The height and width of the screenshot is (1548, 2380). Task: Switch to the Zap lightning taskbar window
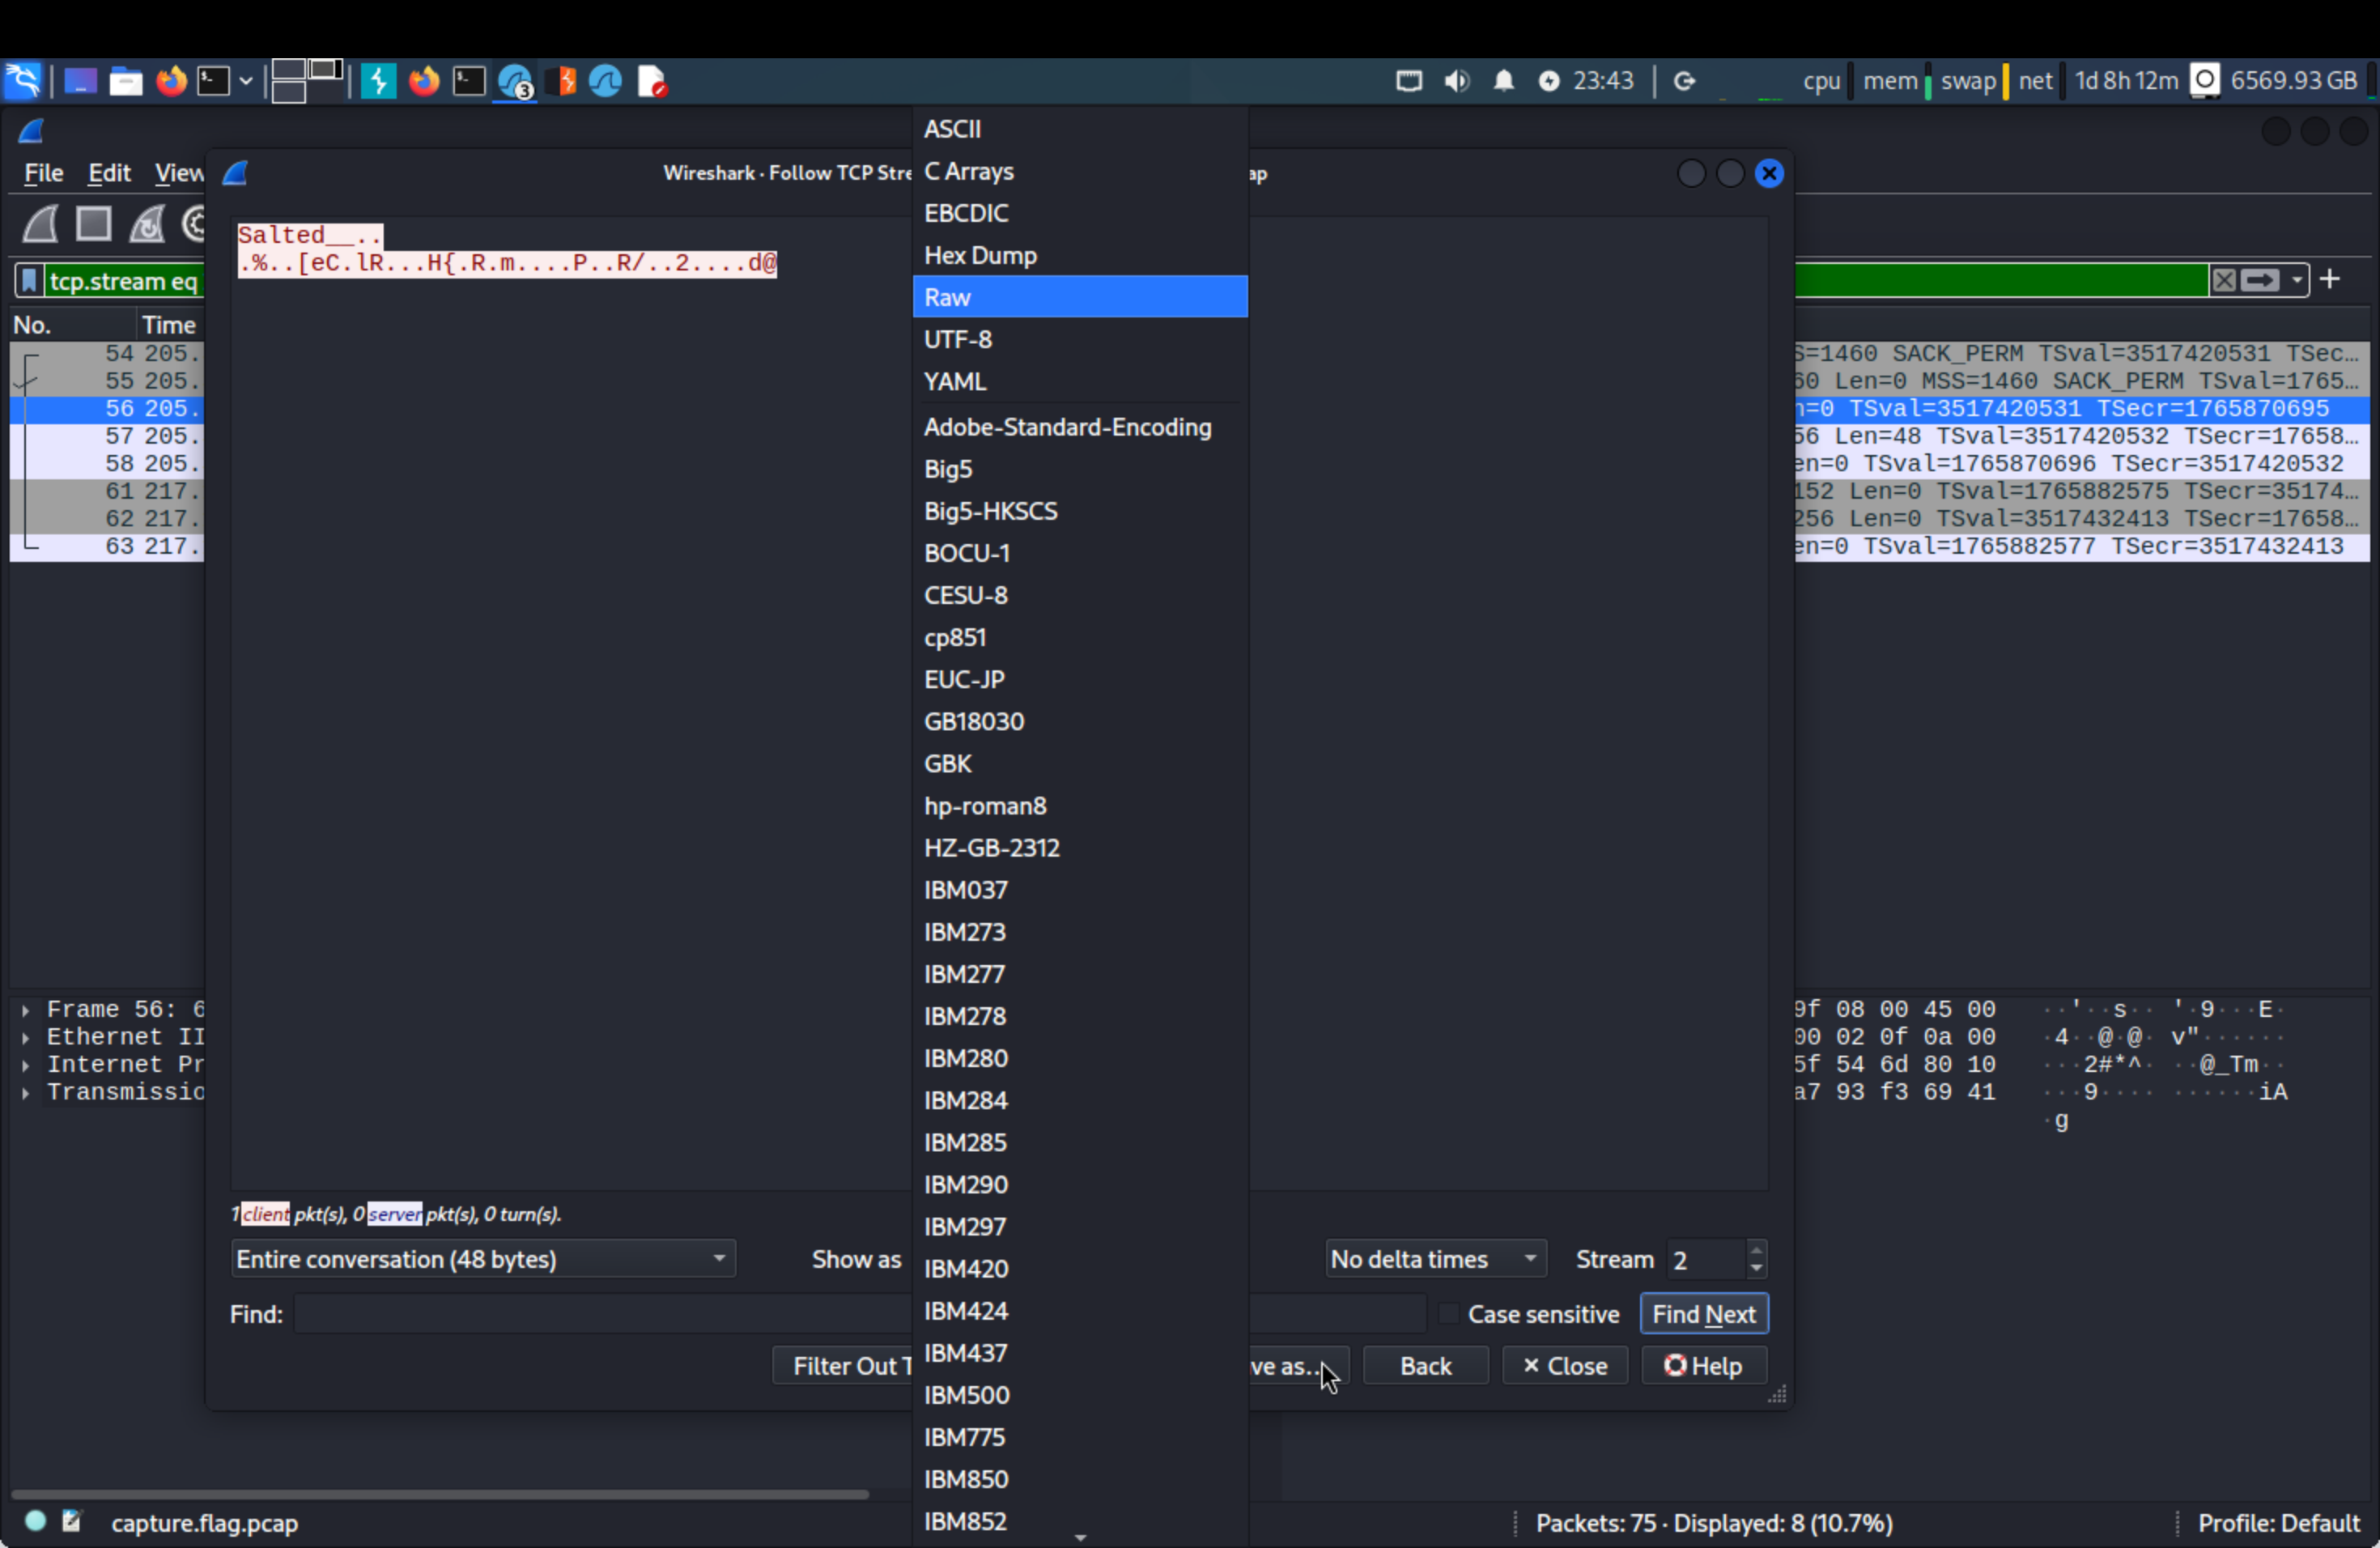pos(378,81)
